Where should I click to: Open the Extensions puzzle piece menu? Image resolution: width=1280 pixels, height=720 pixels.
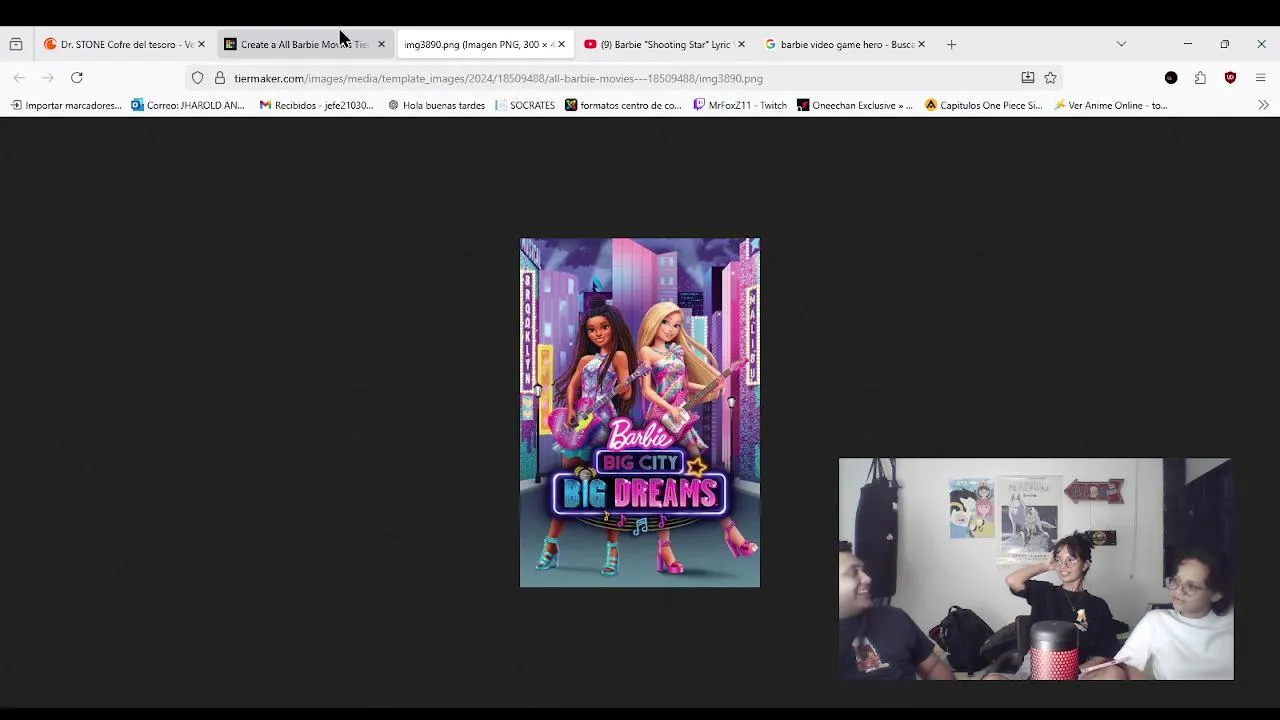point(1200,78)
